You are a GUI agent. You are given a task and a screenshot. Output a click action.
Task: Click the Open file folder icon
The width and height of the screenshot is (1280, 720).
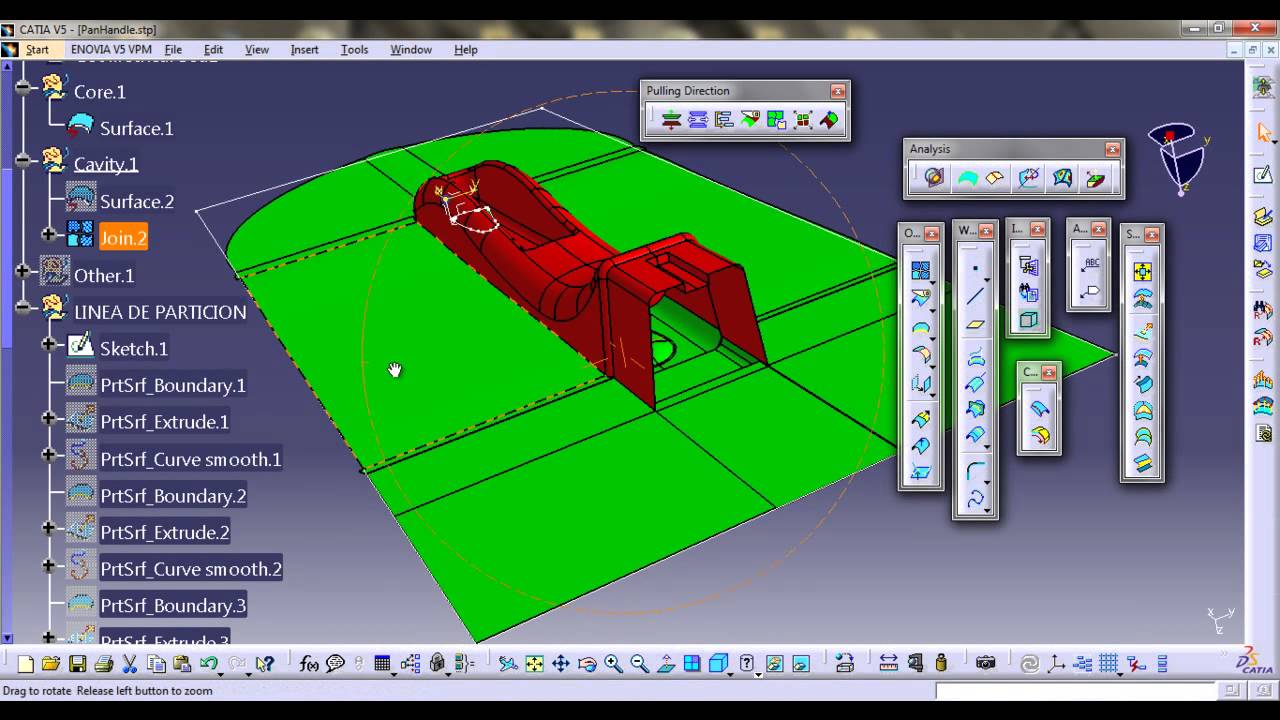(x=51, y=663)
